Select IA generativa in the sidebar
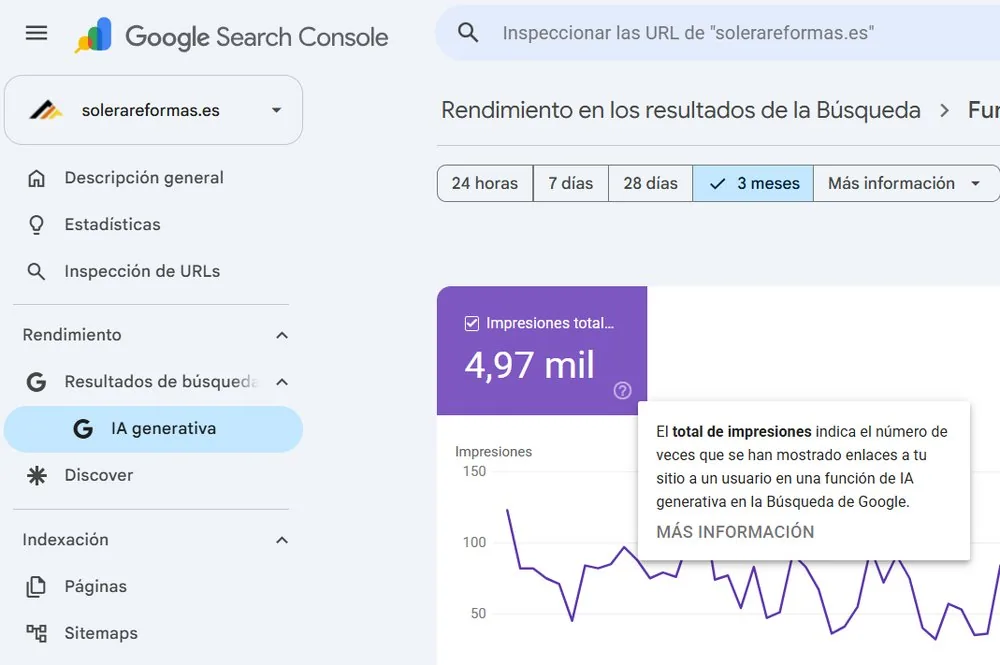 (153, 428)
